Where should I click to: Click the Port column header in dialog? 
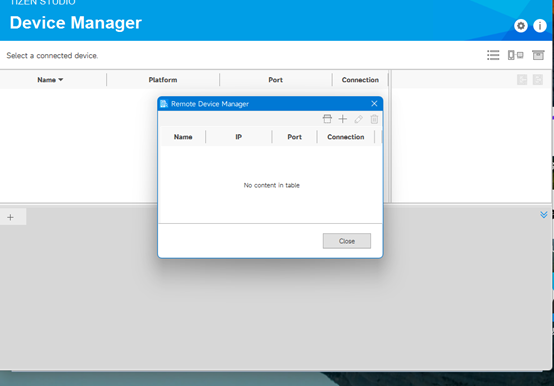coord(294,137)
